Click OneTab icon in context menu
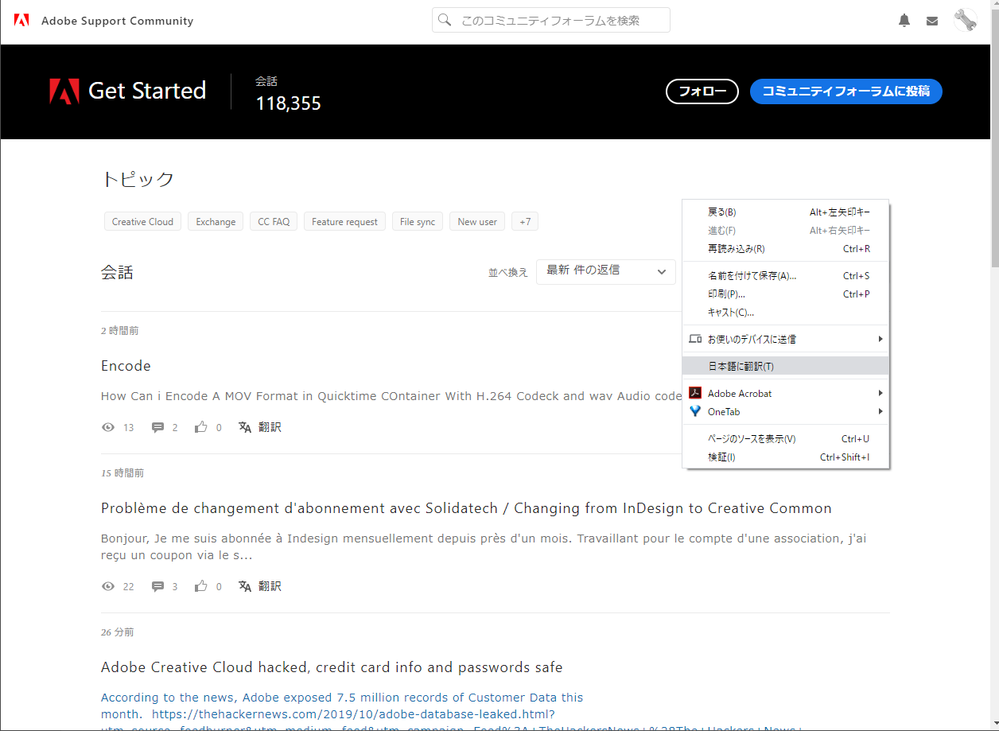 point(695,412)
